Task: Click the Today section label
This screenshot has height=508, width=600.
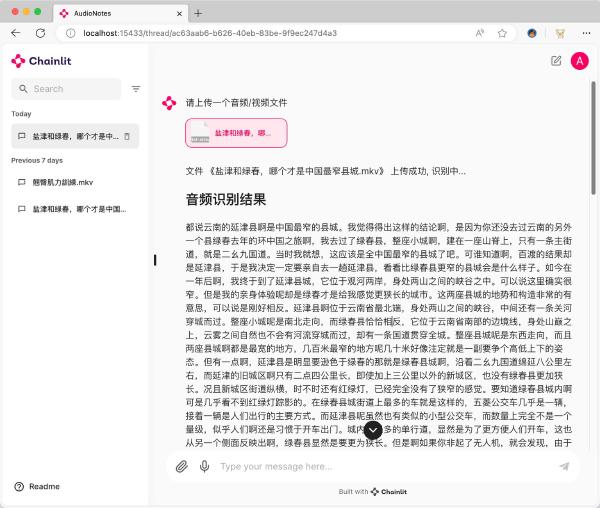Action: [x=21, y=114]
